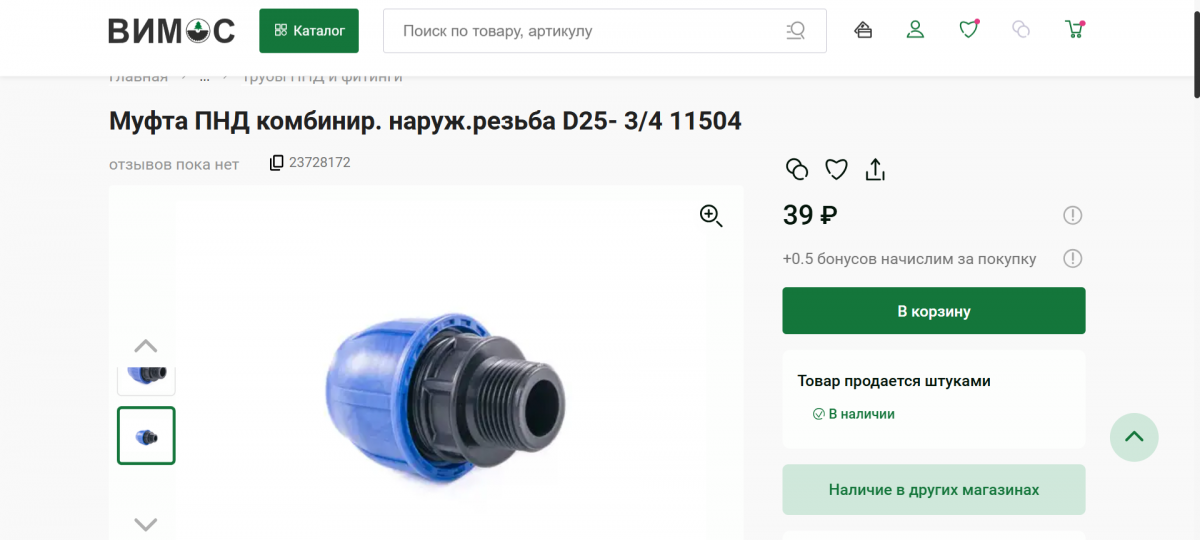Viewport: 1200px width, 540px height.
Task: Open the user account profile icon
Action: pos(915,30)
